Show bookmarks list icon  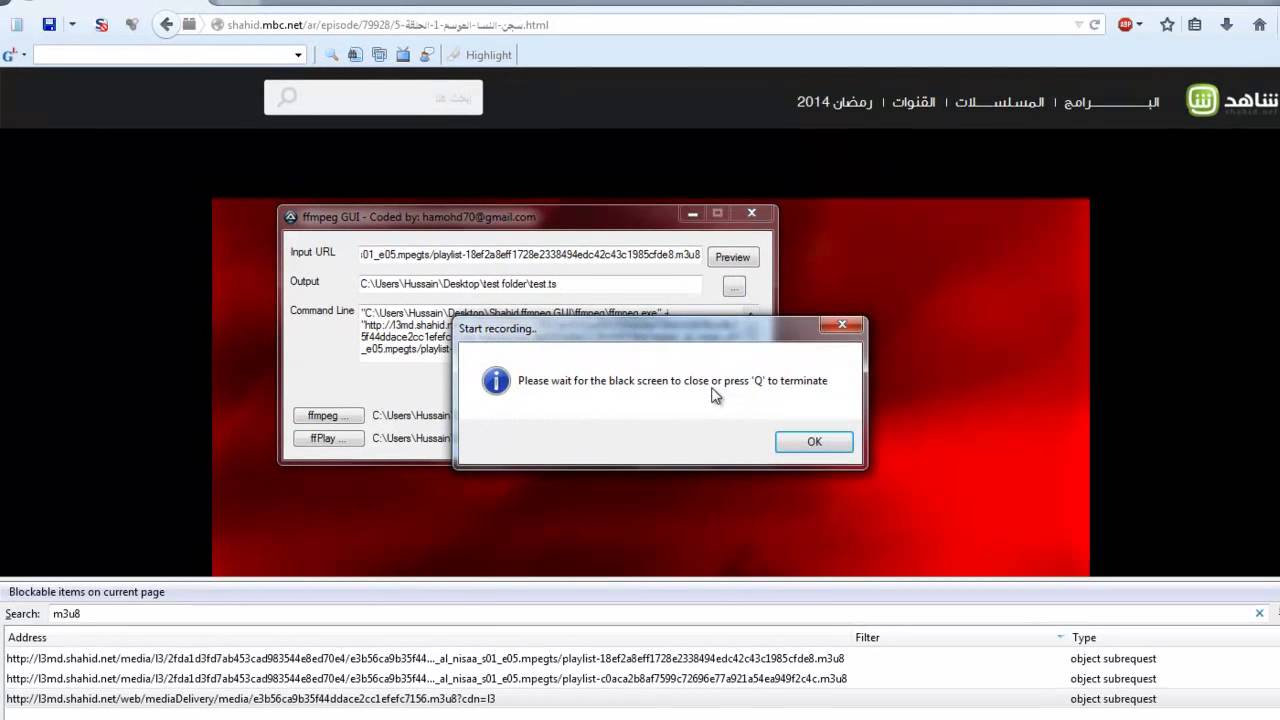pyautogui.click(x=1195, y=25)
